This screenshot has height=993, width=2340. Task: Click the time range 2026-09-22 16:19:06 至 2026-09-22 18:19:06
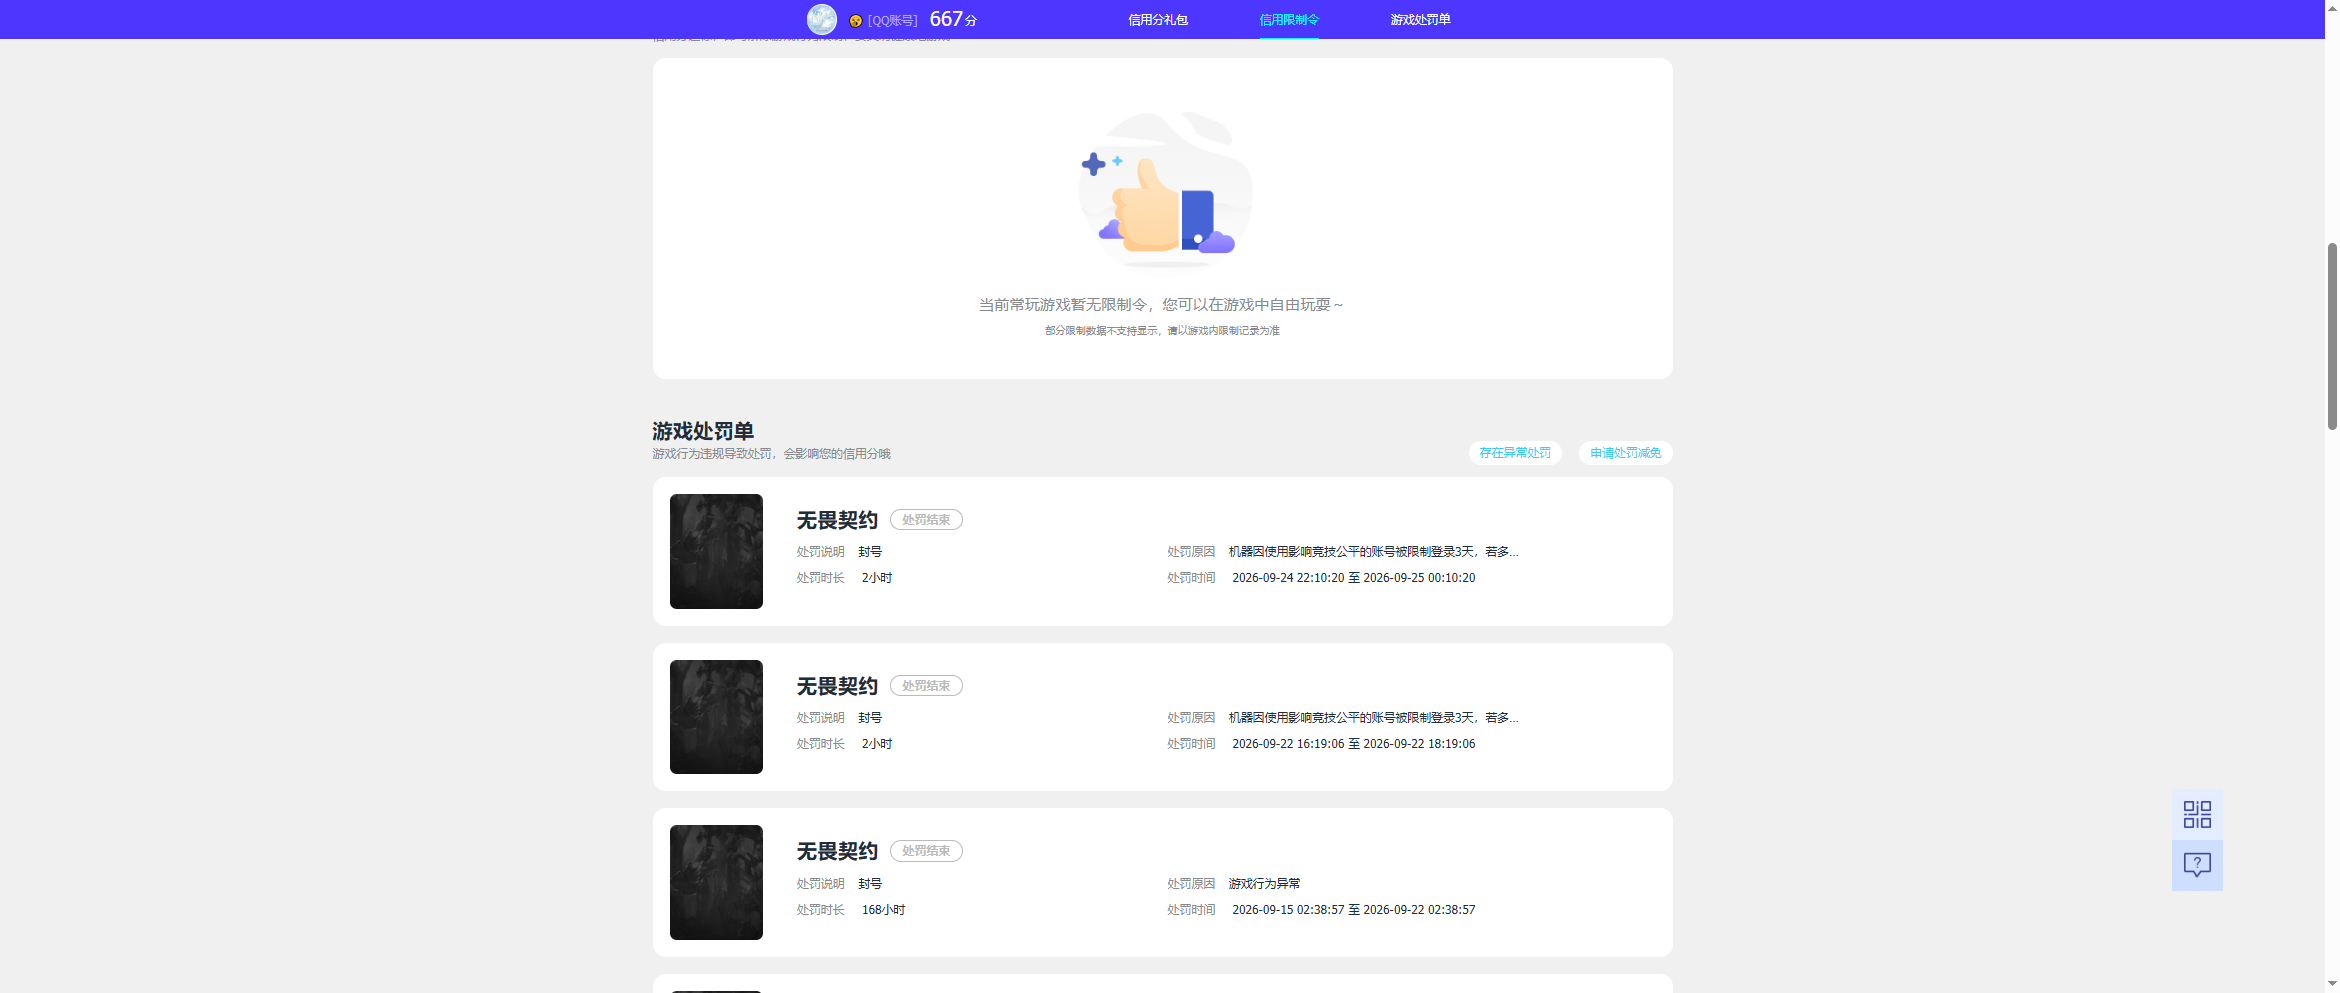pos(1354,744)
